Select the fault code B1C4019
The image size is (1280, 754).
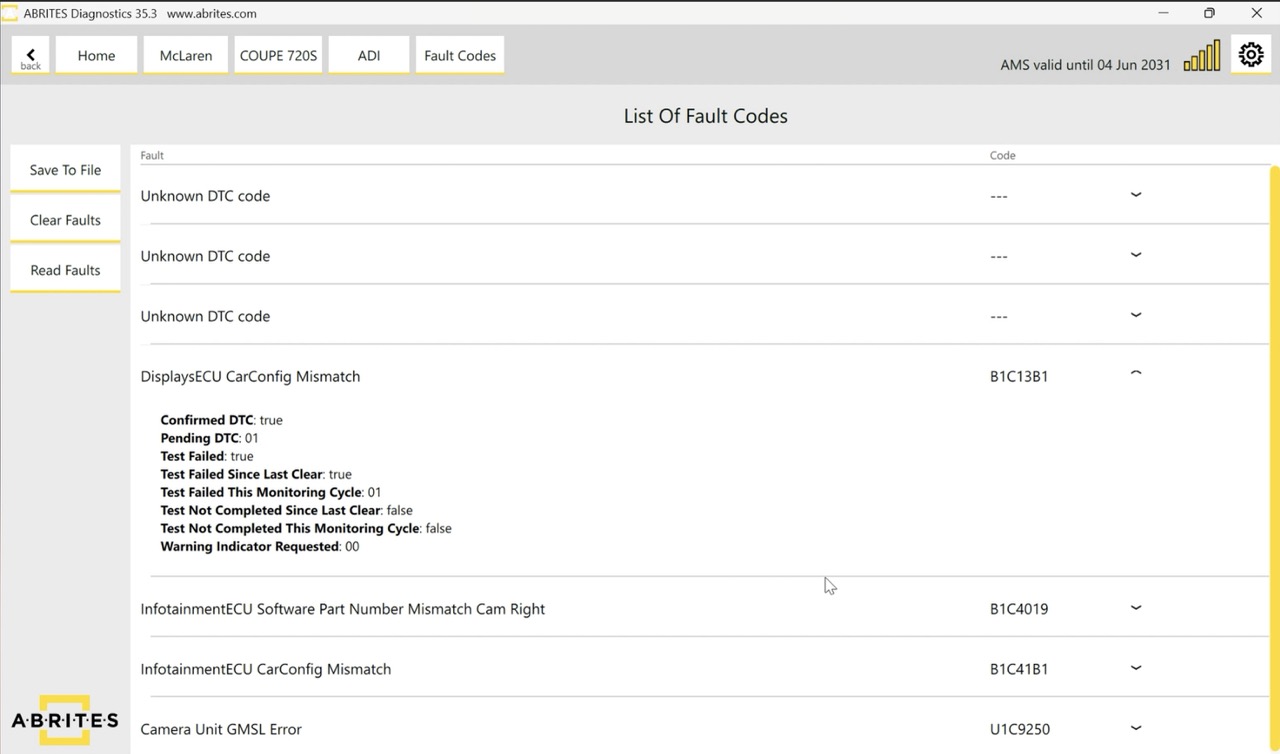pyautogui.click(x=1019, y=609)
